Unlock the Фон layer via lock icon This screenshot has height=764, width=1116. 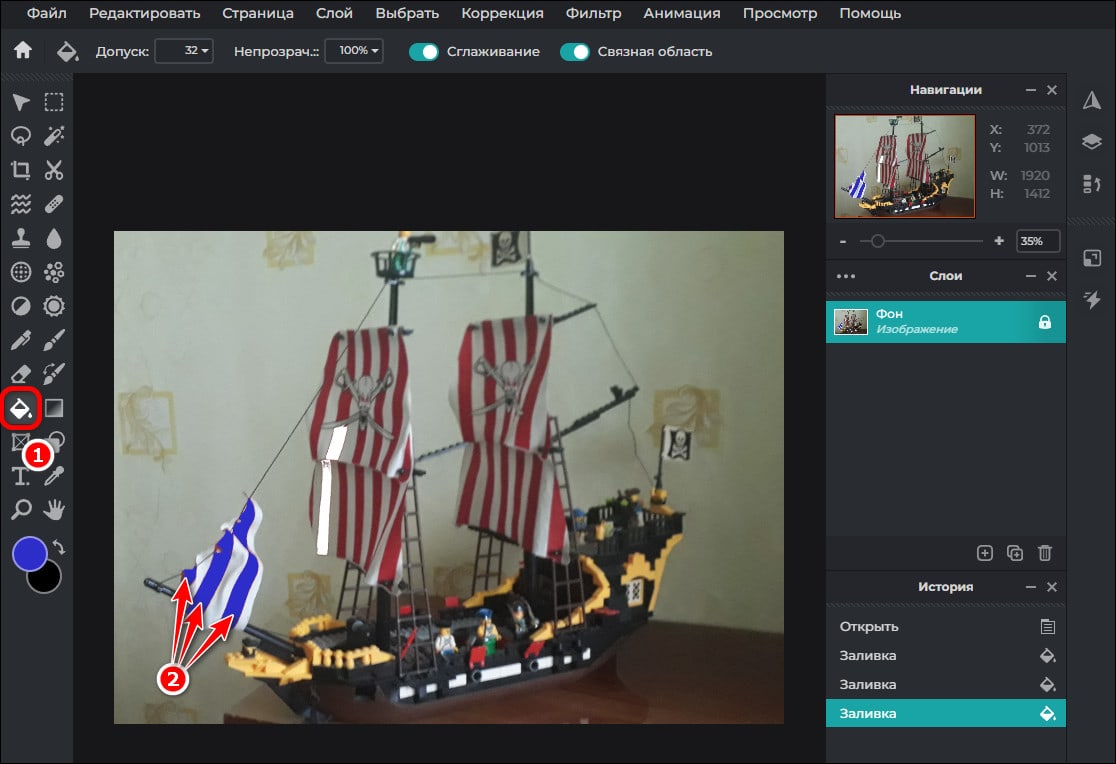pyautogui.click(x=1045, y=322)
